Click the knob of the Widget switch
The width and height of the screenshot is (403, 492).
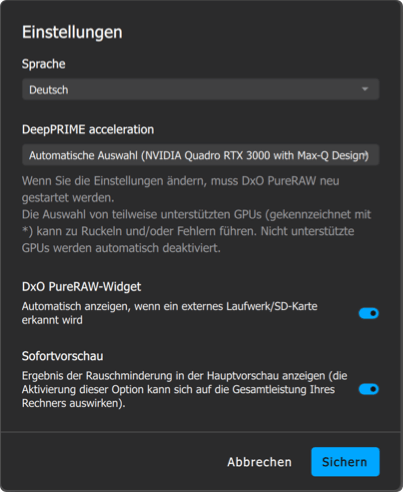pos(373,313)
